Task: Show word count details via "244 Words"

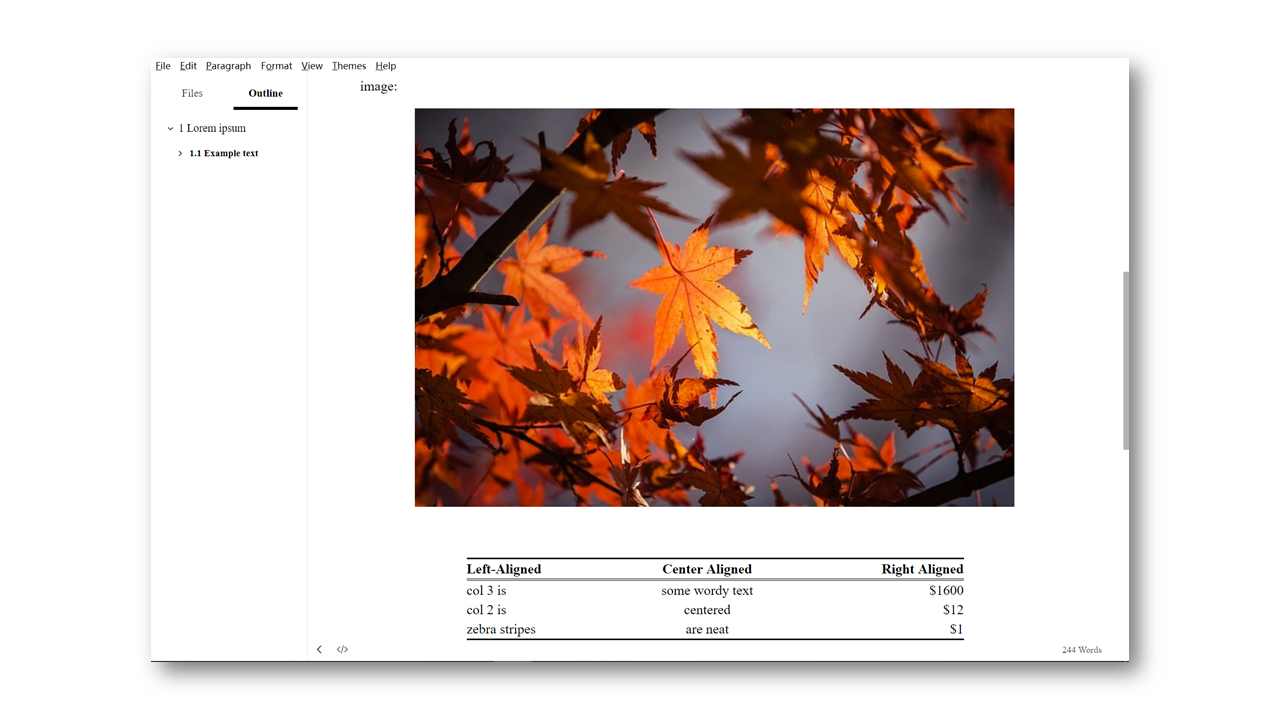Action: tap(1081, 650)
